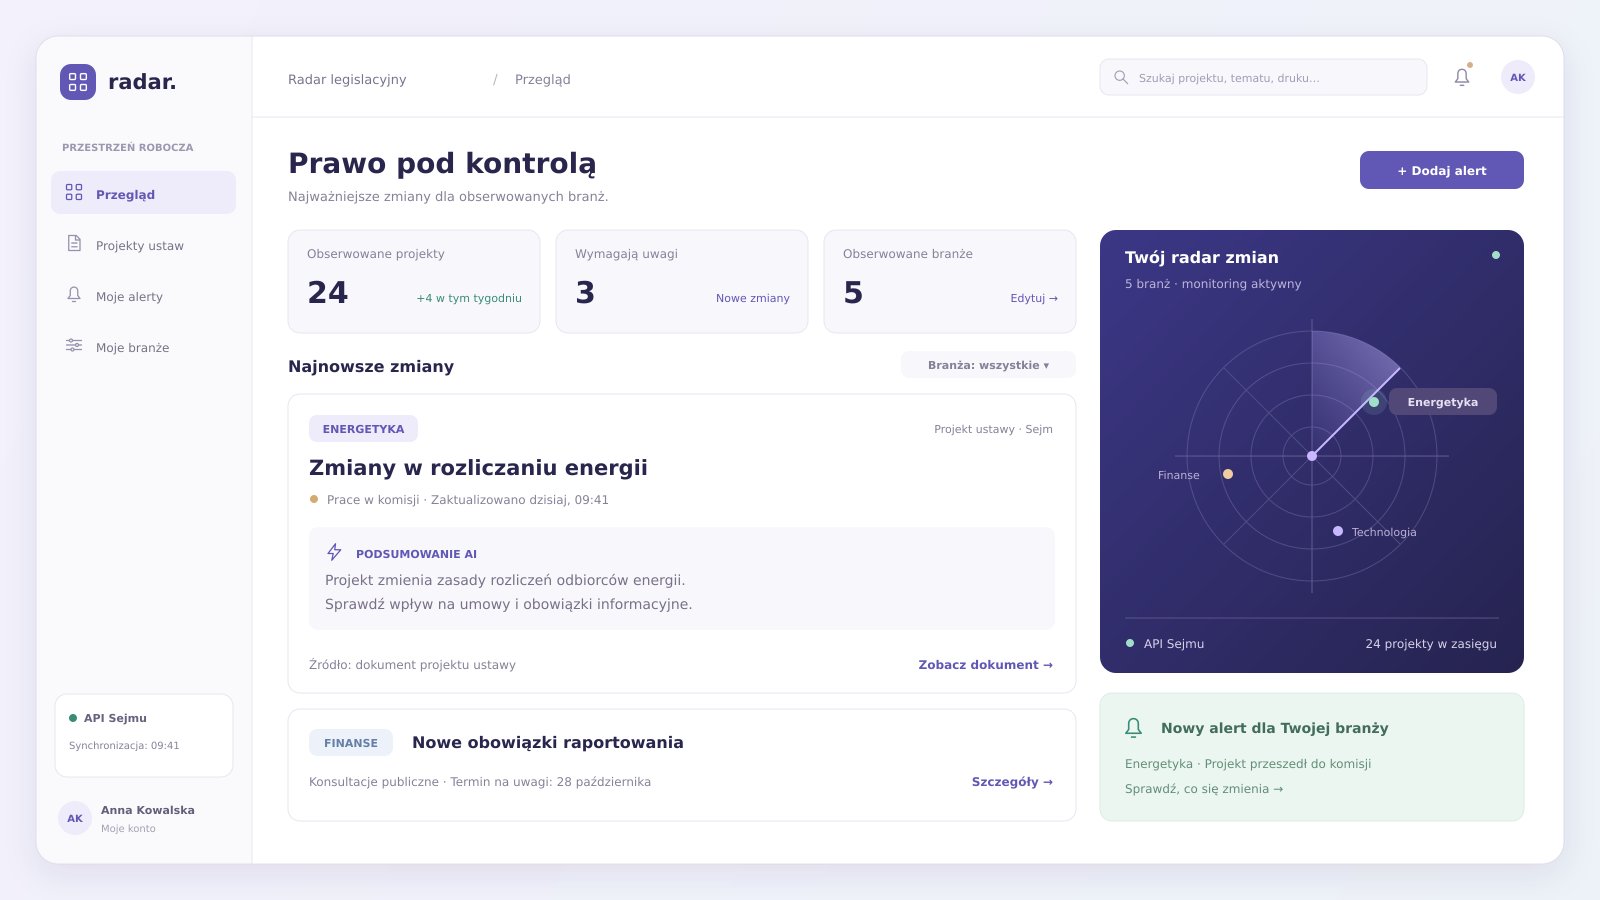Open Przegląd in sidebar menu
This screenshot has width=1600, height=900.
(x=143, y=193)
